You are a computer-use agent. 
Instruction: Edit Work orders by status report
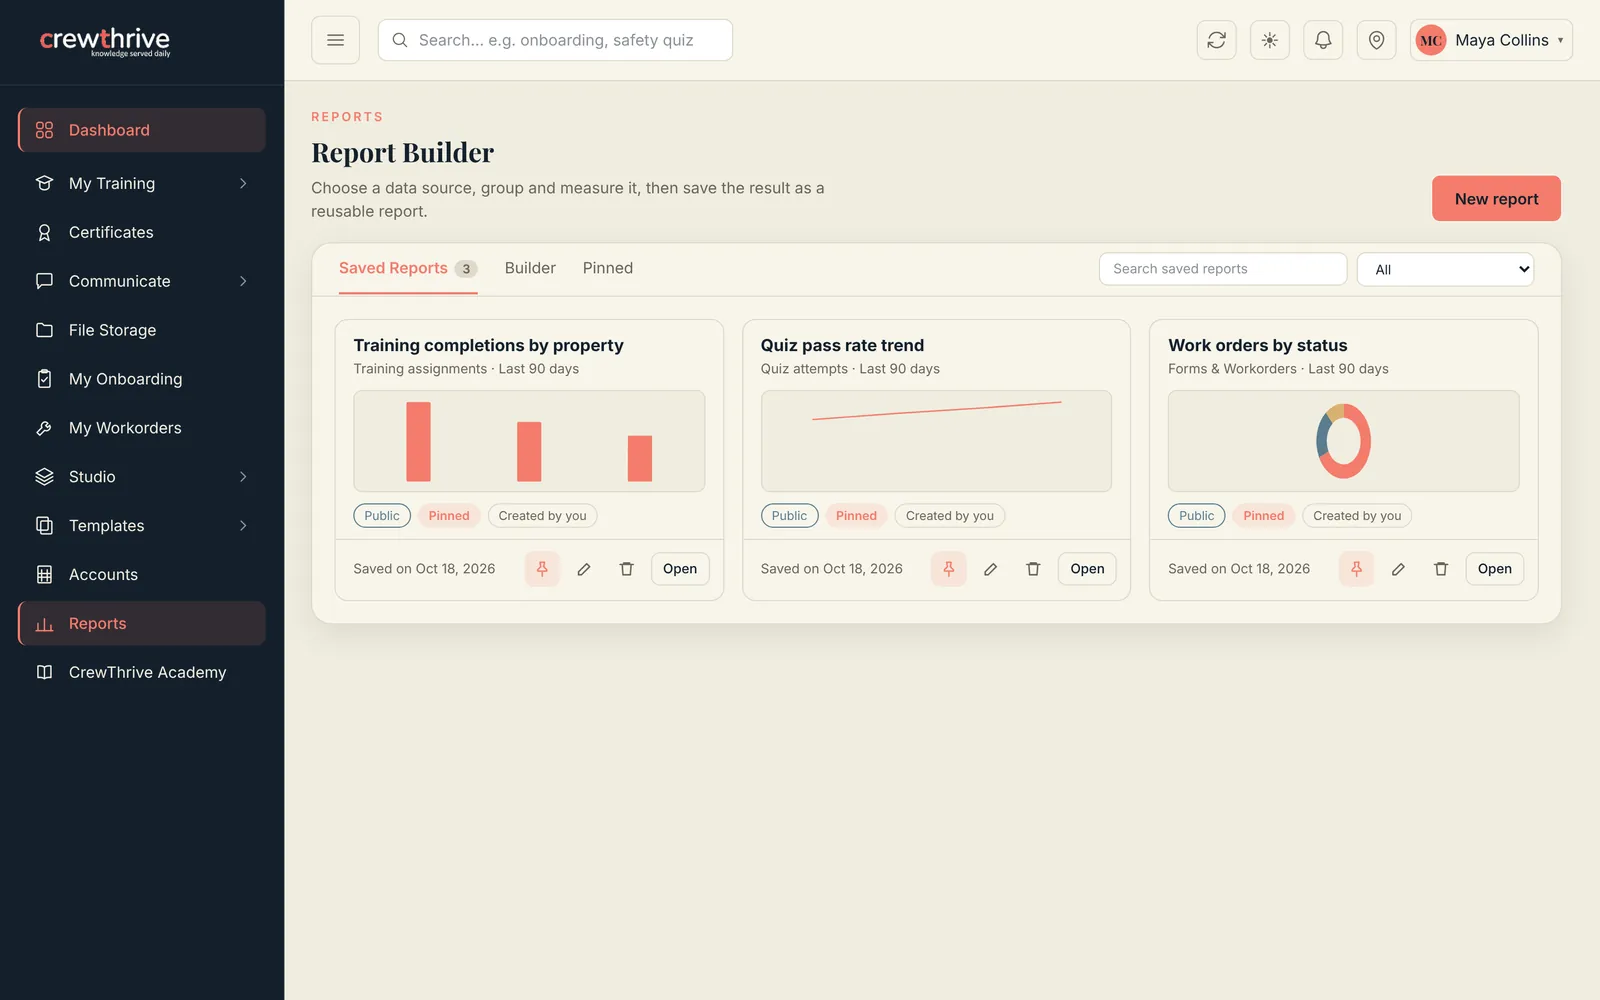tap(1398, 569)
